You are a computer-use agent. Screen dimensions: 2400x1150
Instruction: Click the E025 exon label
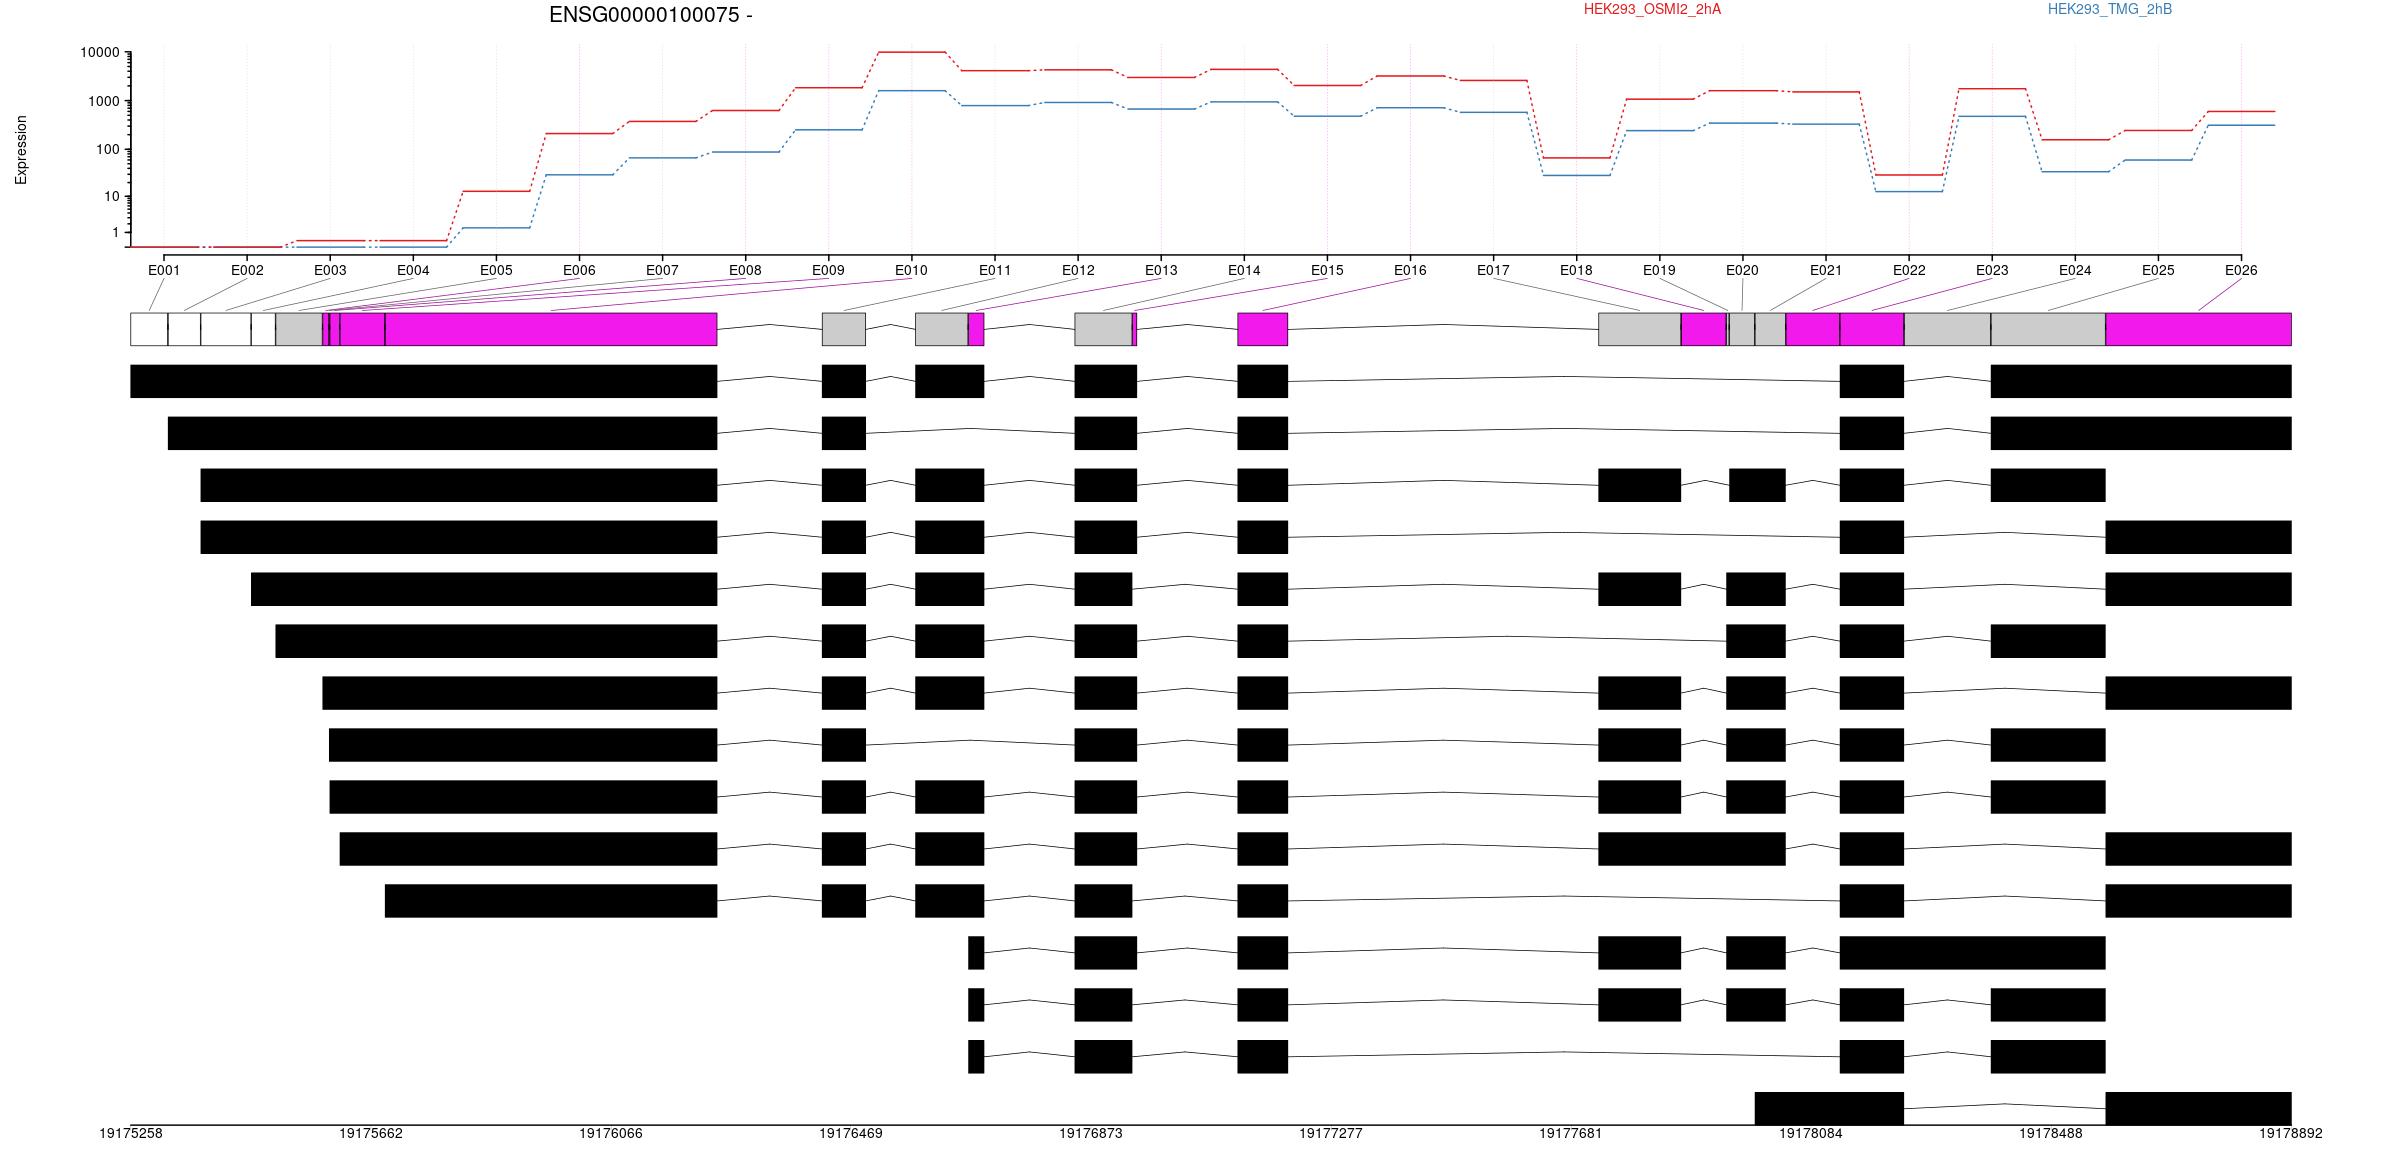[x=2158, y=270]
